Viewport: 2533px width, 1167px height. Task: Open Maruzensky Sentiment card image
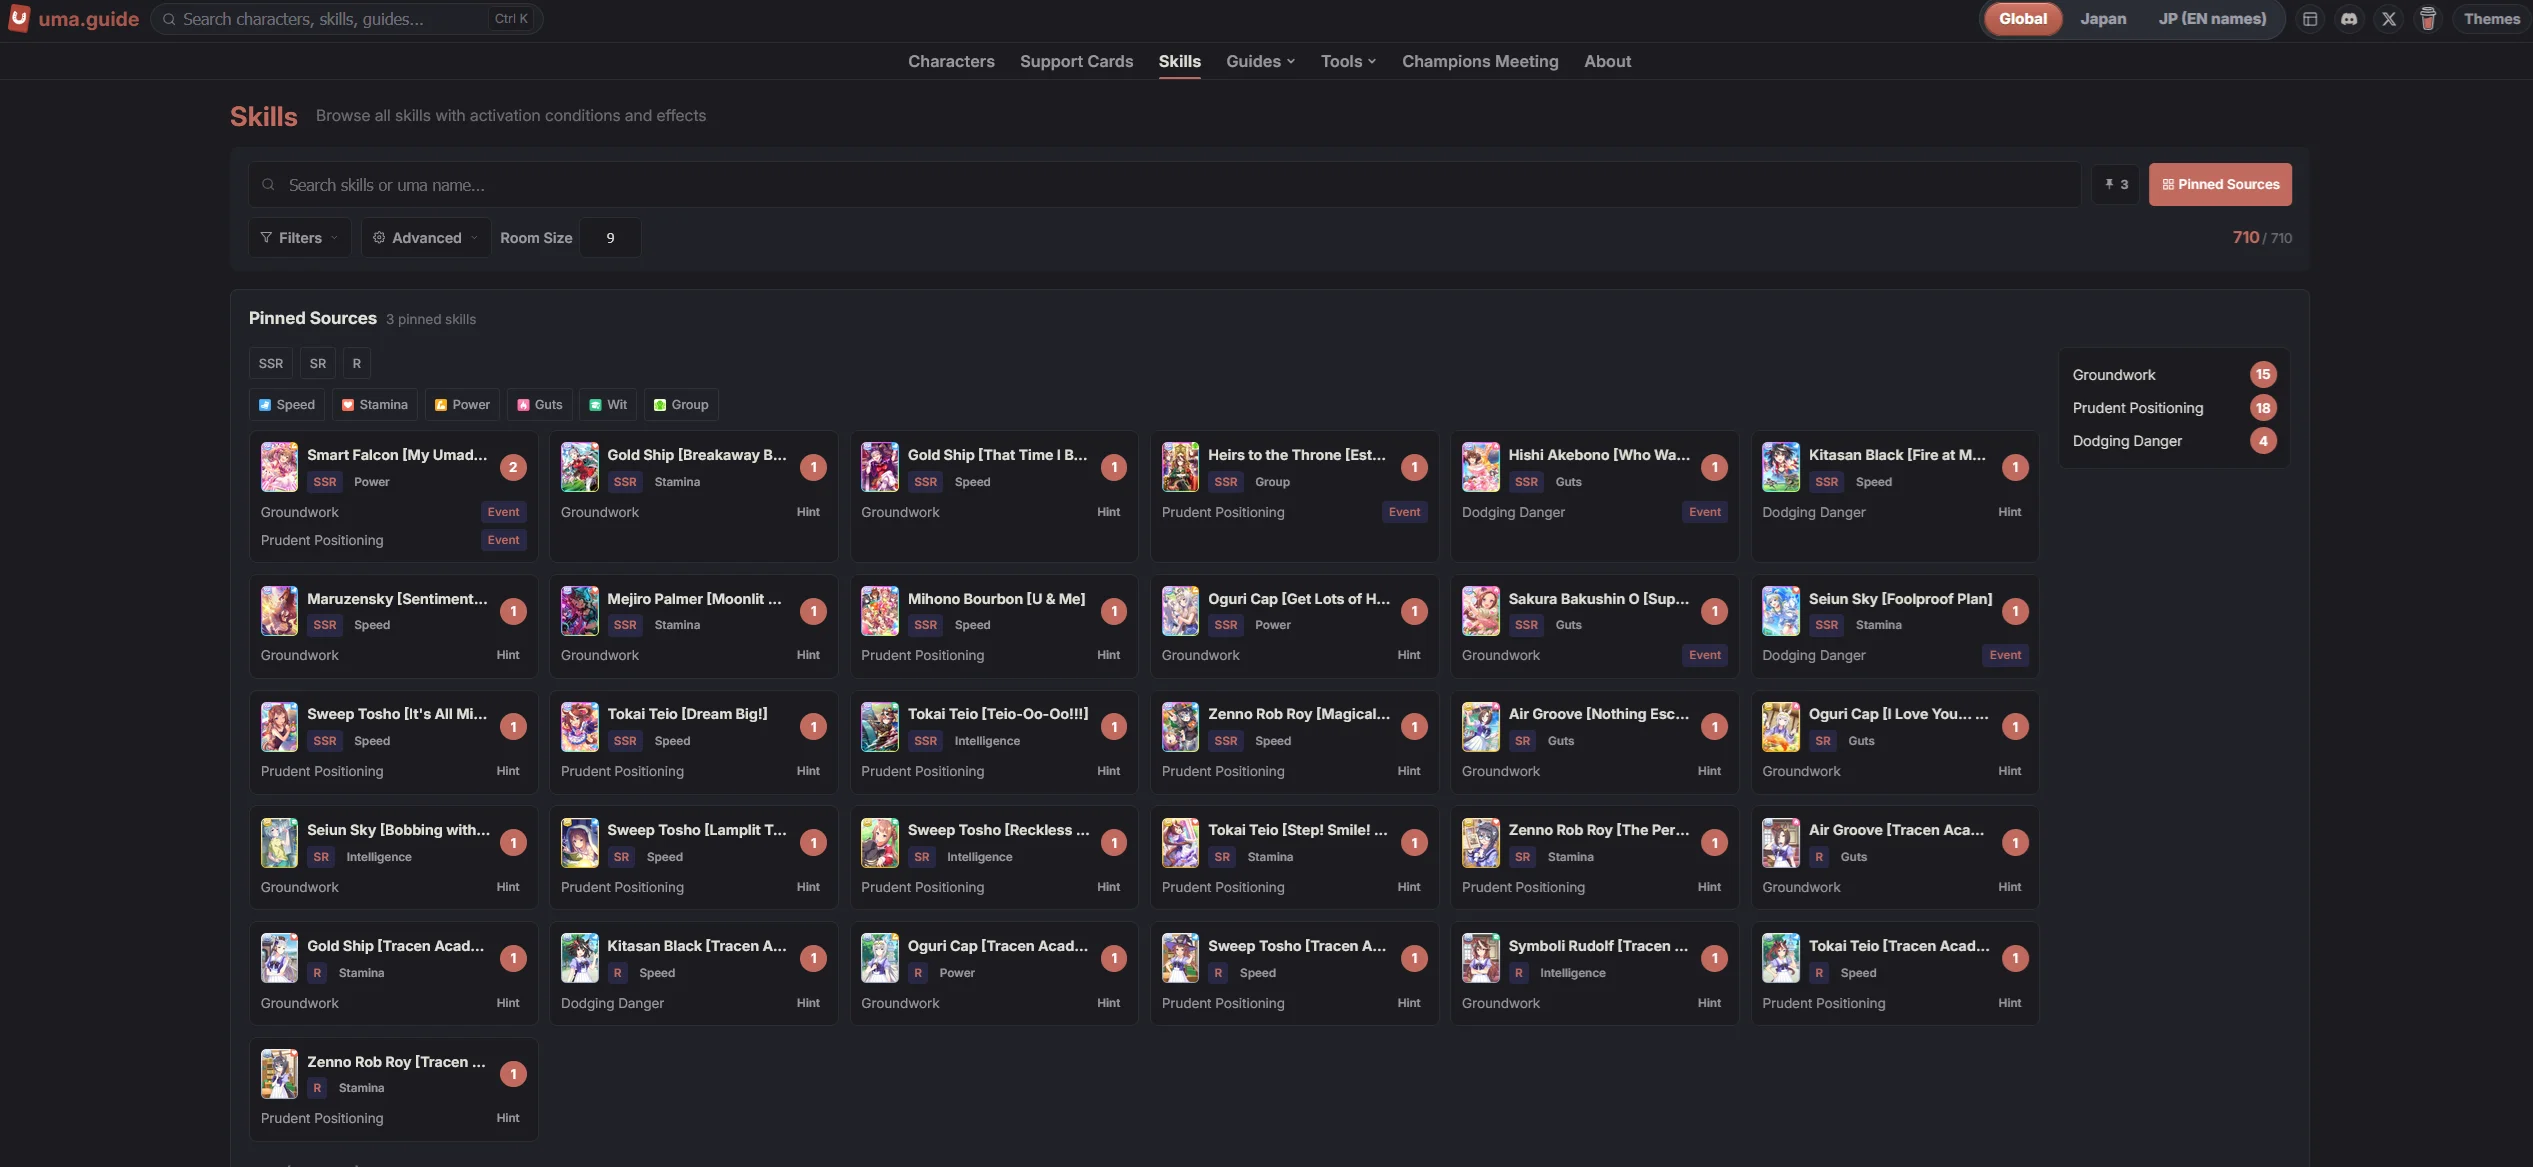pos(279,611)
